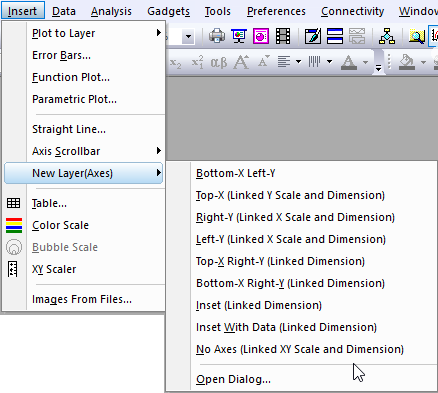Open the Video Builder filmstrip icon
Screen dimensions: 438x393
283,36
